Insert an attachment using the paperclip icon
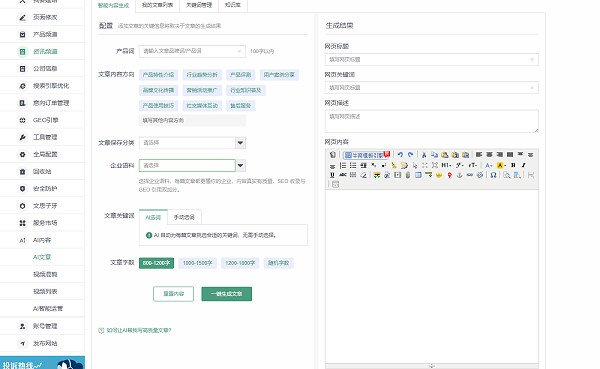 click(408, 175)
